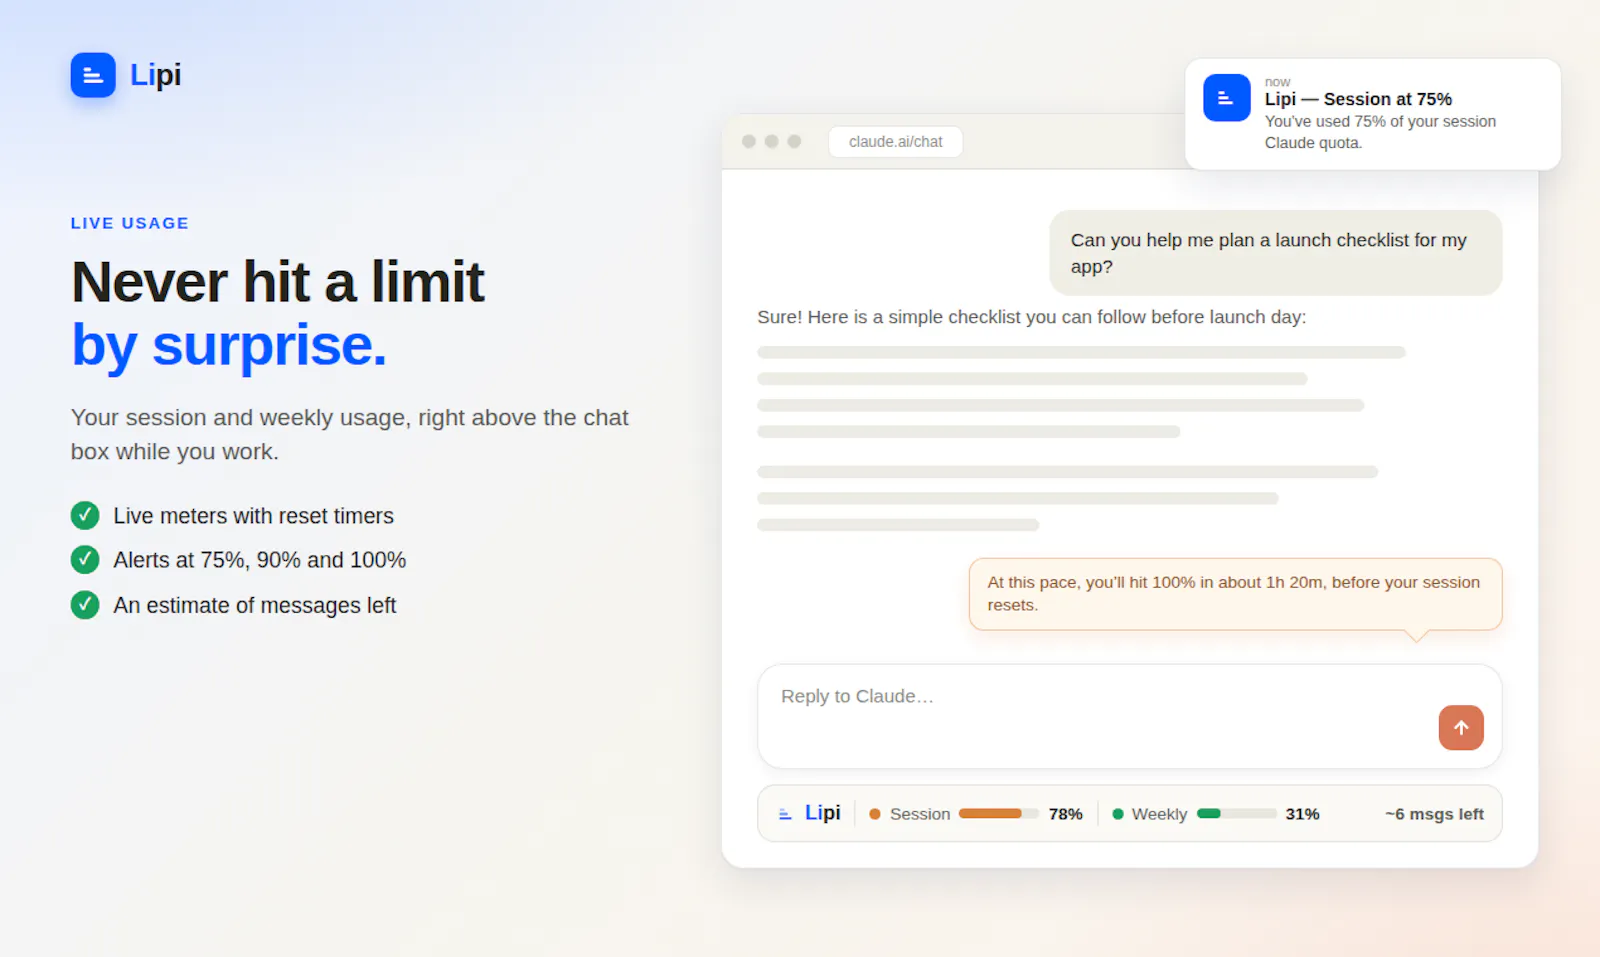
Task: Click the 'Weekly' label in usage bar
Action: pyautogui.click(x=1159, y=814)
